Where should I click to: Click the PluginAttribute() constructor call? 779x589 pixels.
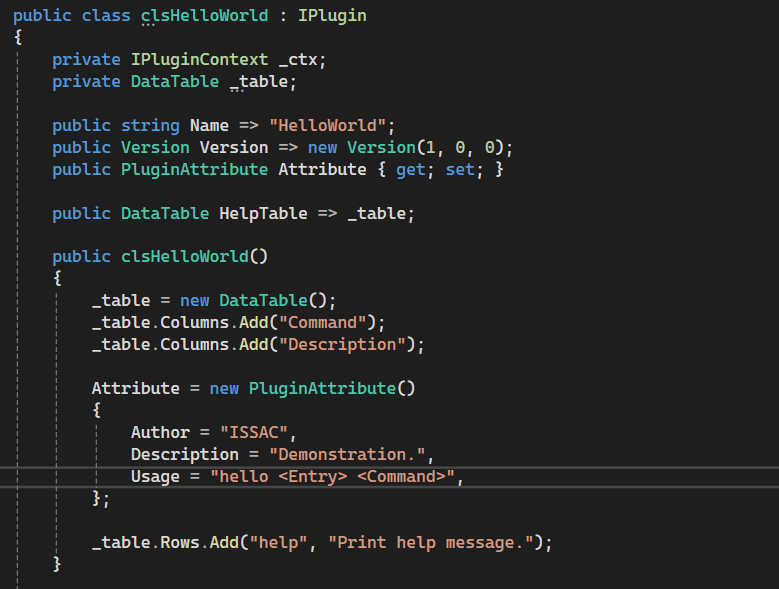(x=322, y=388)
